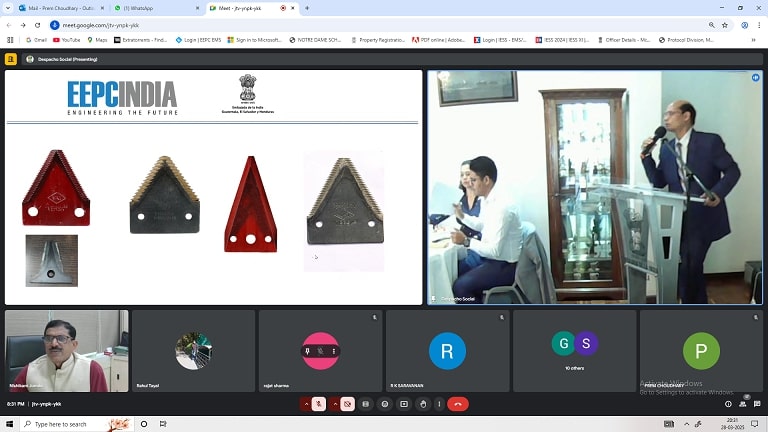Select PREM CHOUDHARY's participant tile
768x432 pixels.
click(701, 351)
